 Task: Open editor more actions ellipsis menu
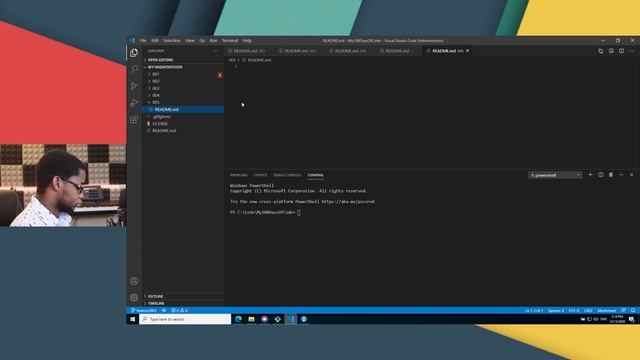point(631,51)
